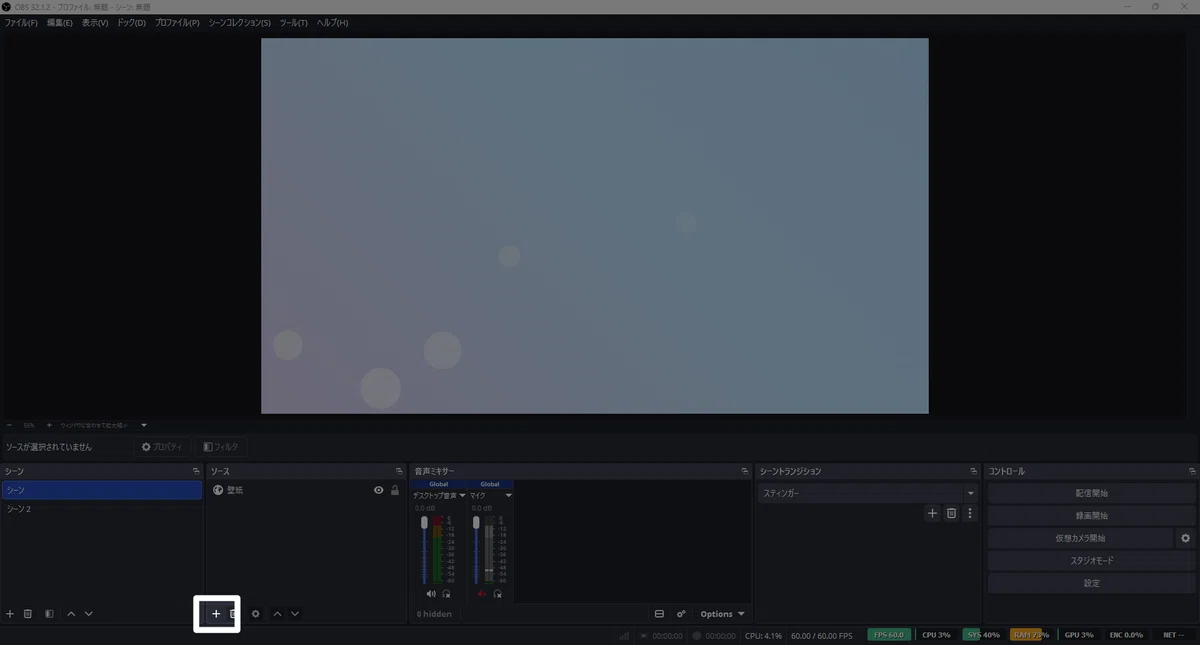Remove selected scene with trash icon
Viewport: 1200px width, 645px height.
click(x=28, y=614)
